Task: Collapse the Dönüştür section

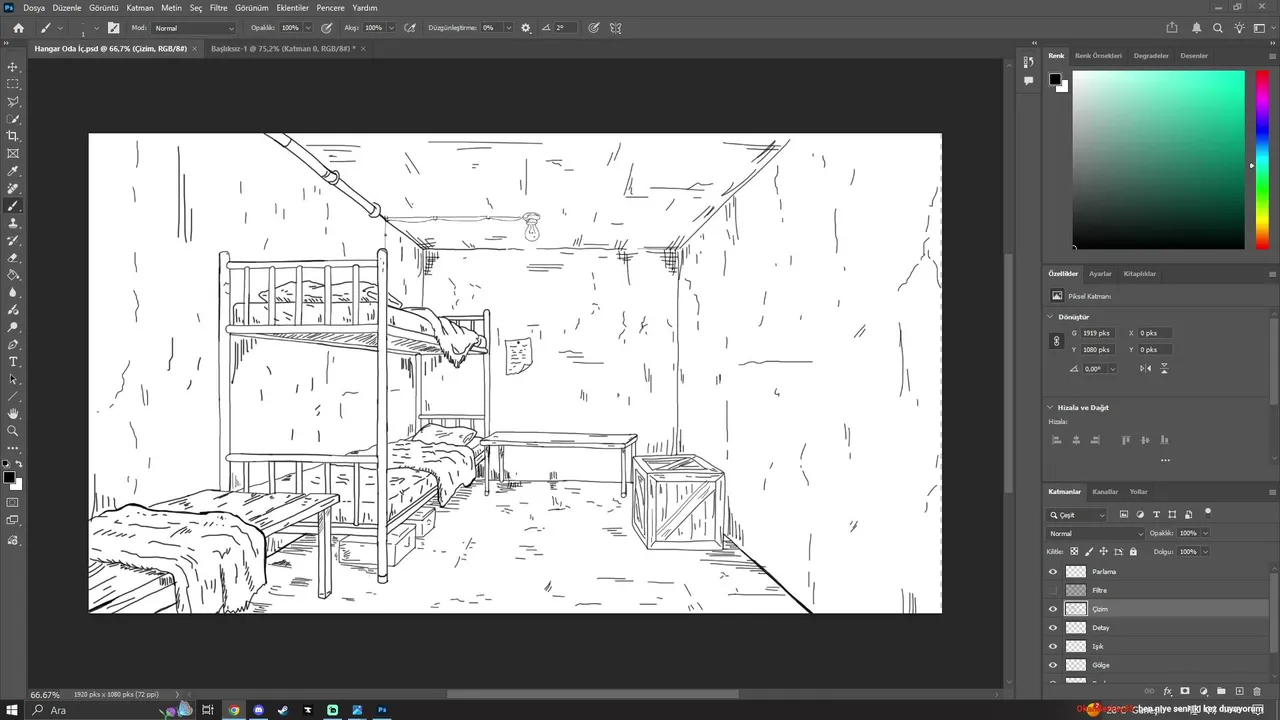Action: pyautogui.click(x=1050, y=316)
